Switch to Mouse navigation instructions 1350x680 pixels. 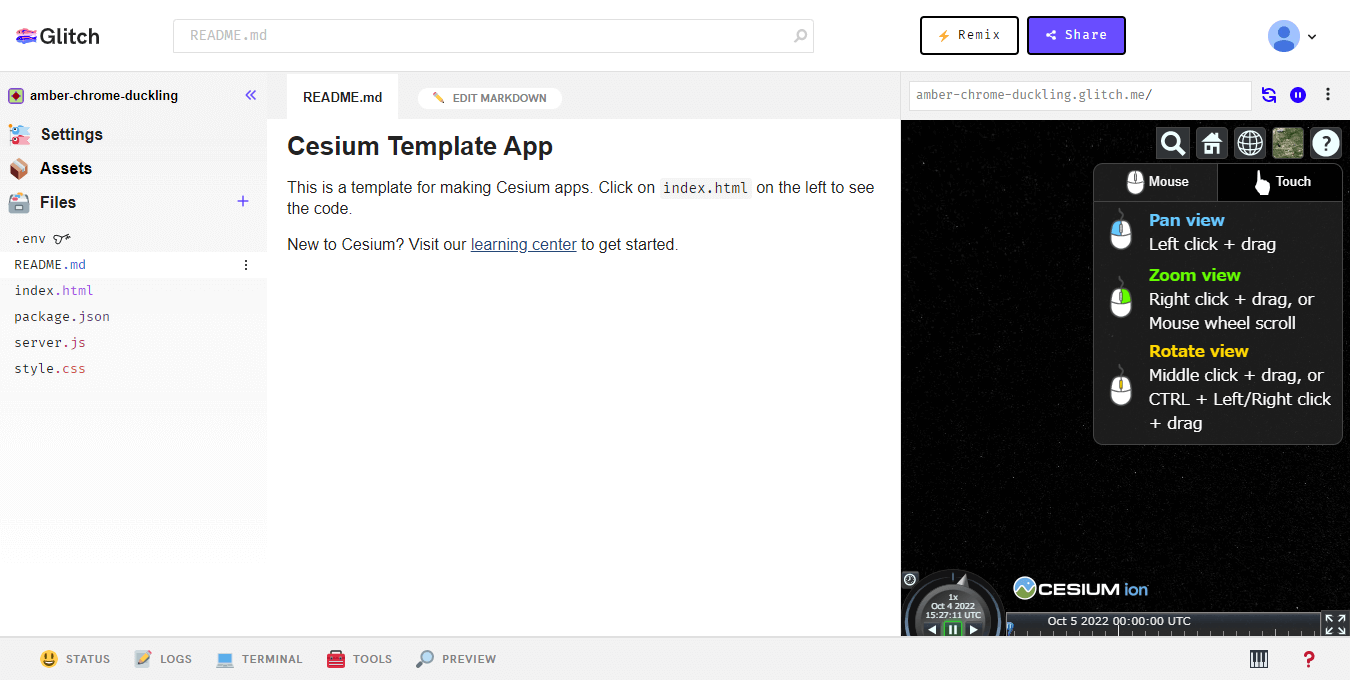pyautogui.click(x=1156, y=182)
